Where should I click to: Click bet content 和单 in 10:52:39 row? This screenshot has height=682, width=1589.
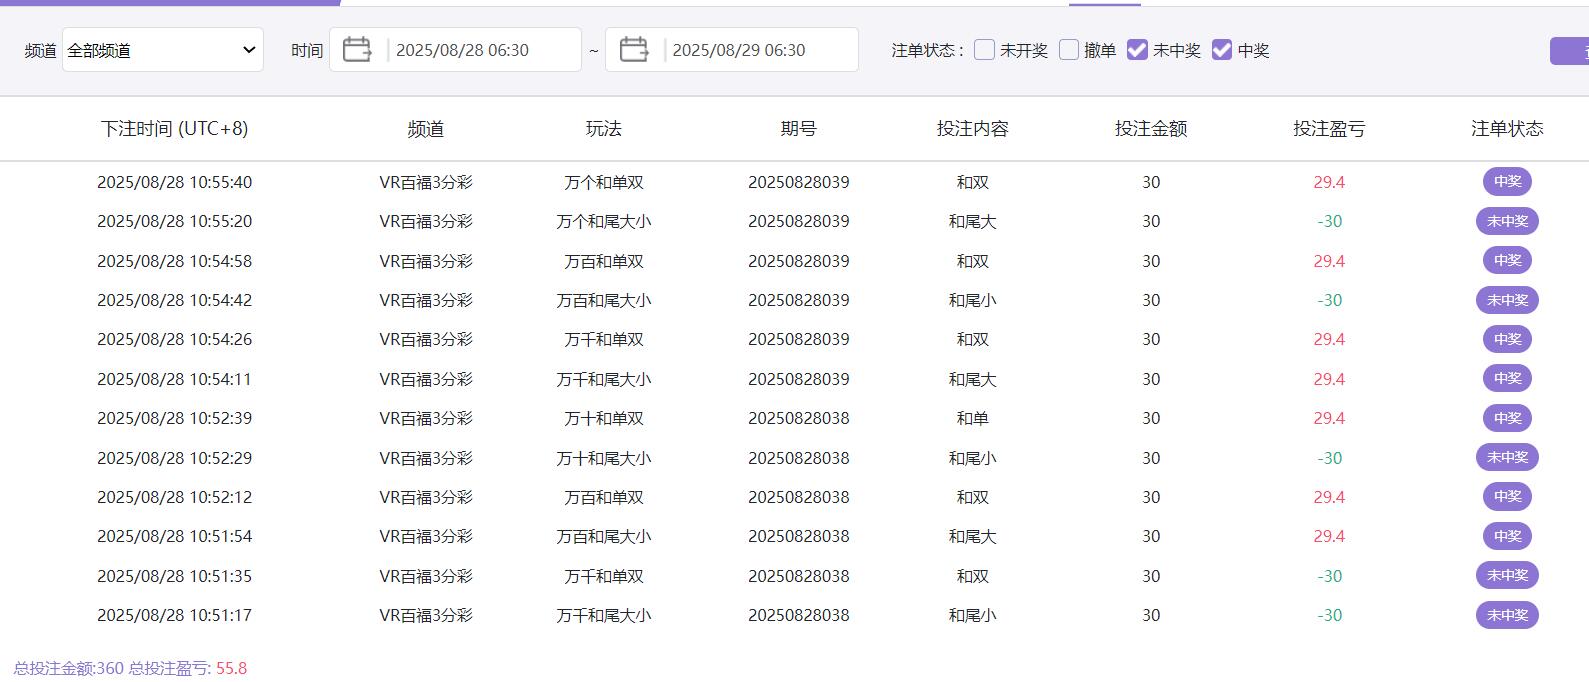(973, 418)
